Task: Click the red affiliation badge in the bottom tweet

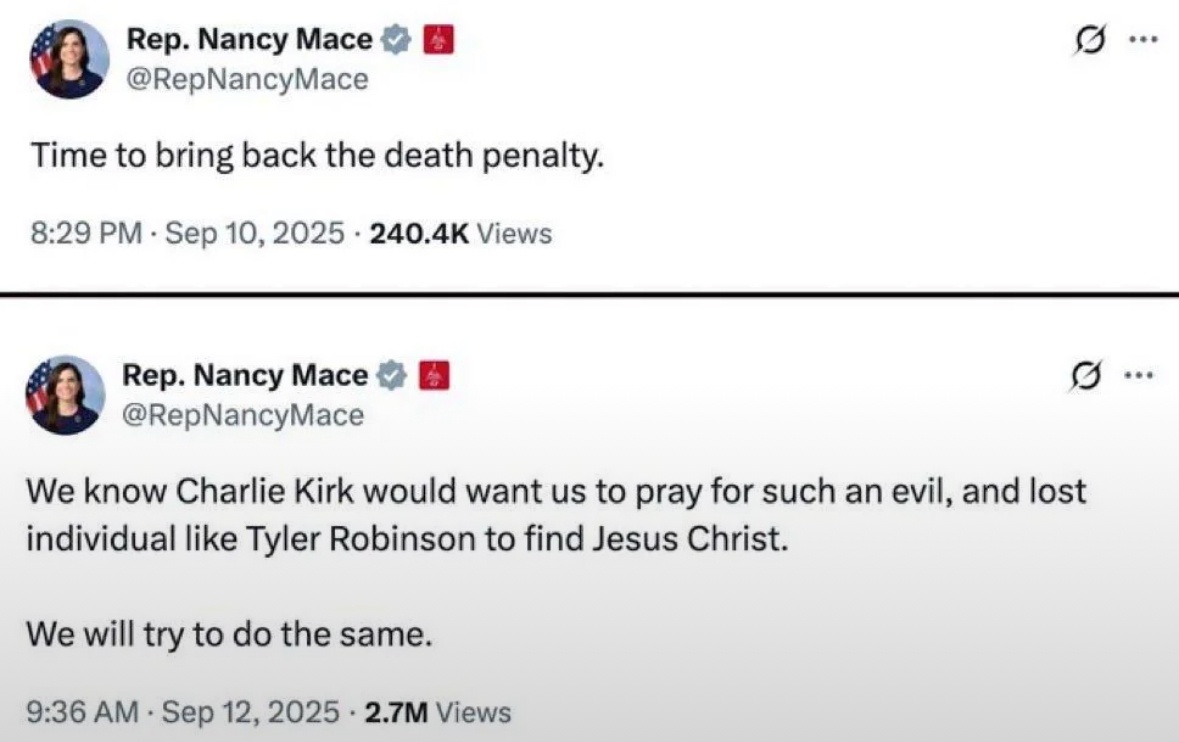Action: [x=434, y=376]
